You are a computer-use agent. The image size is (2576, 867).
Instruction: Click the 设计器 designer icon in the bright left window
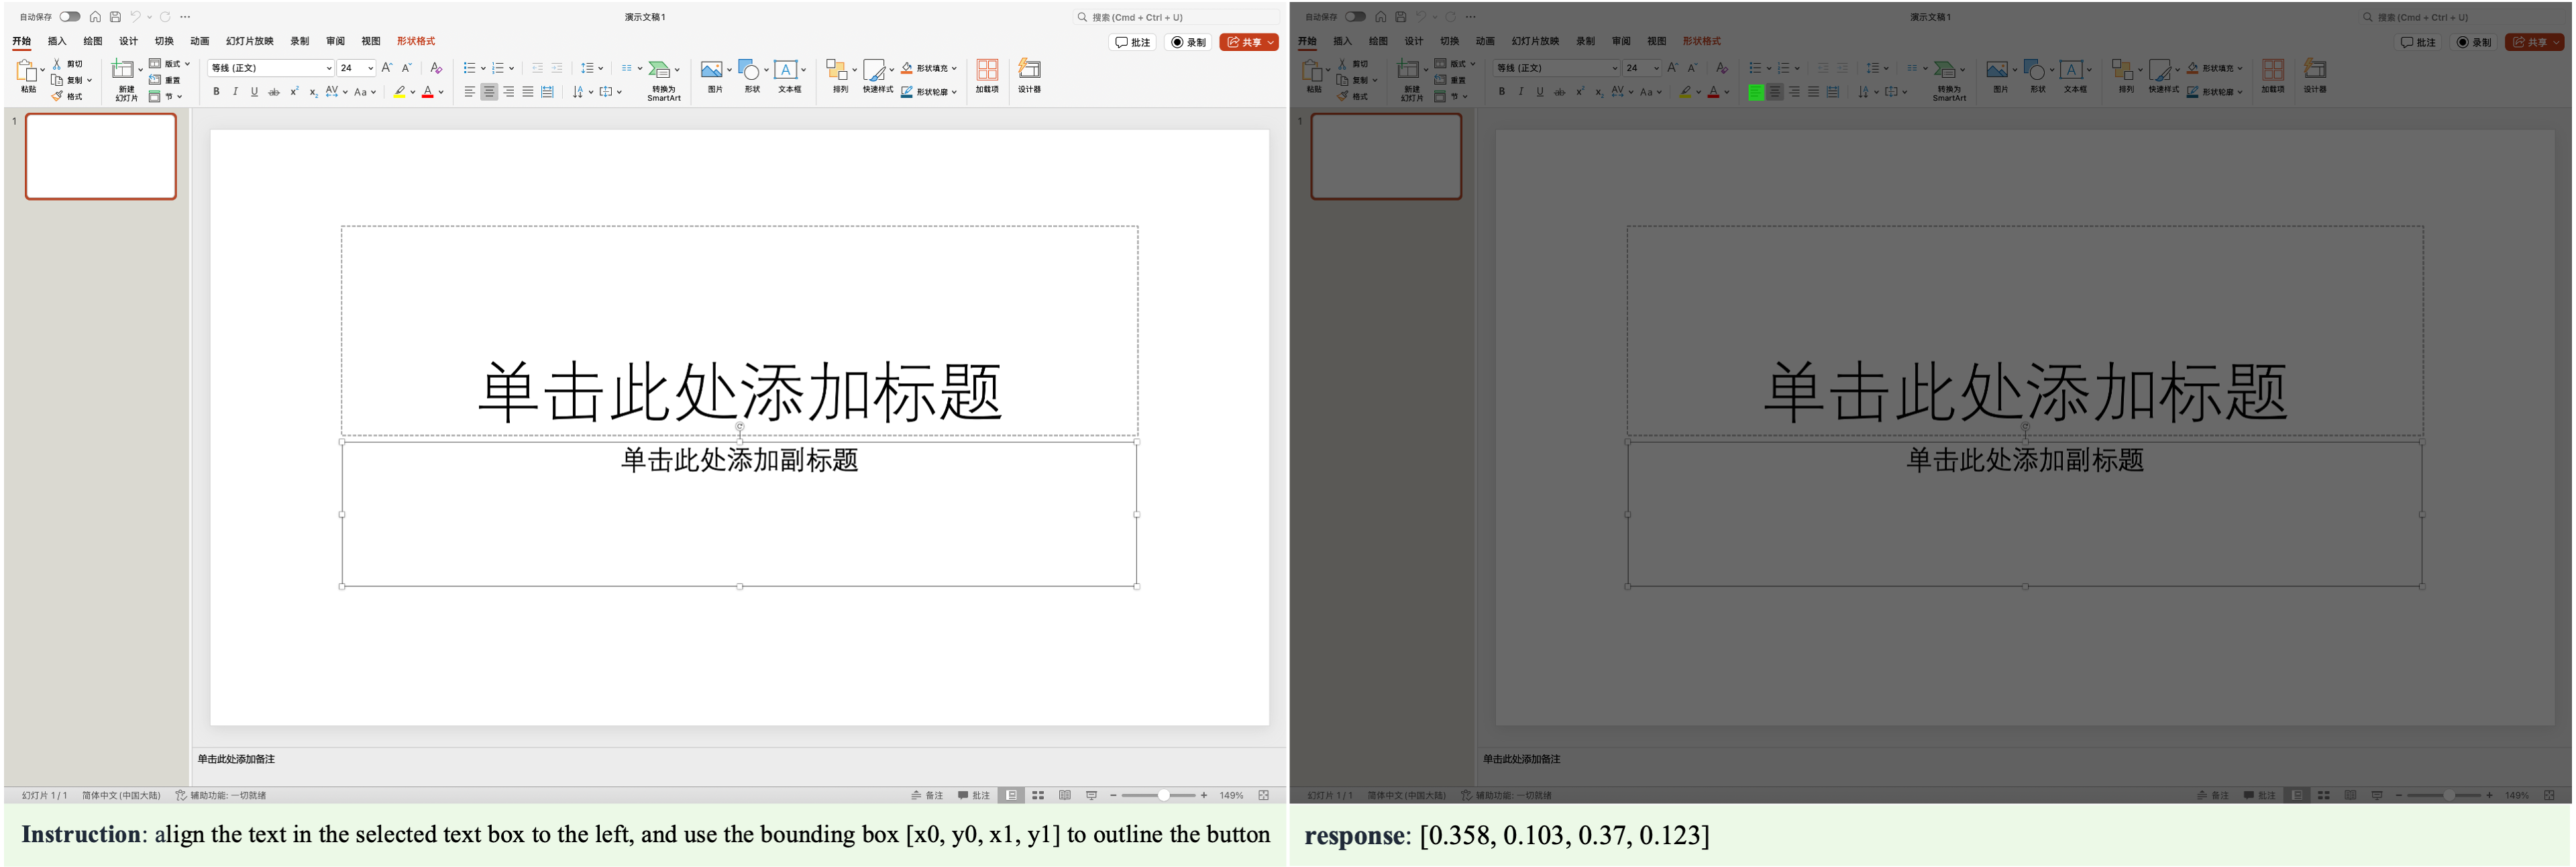pyautogui.click(x=1029, y=69)
